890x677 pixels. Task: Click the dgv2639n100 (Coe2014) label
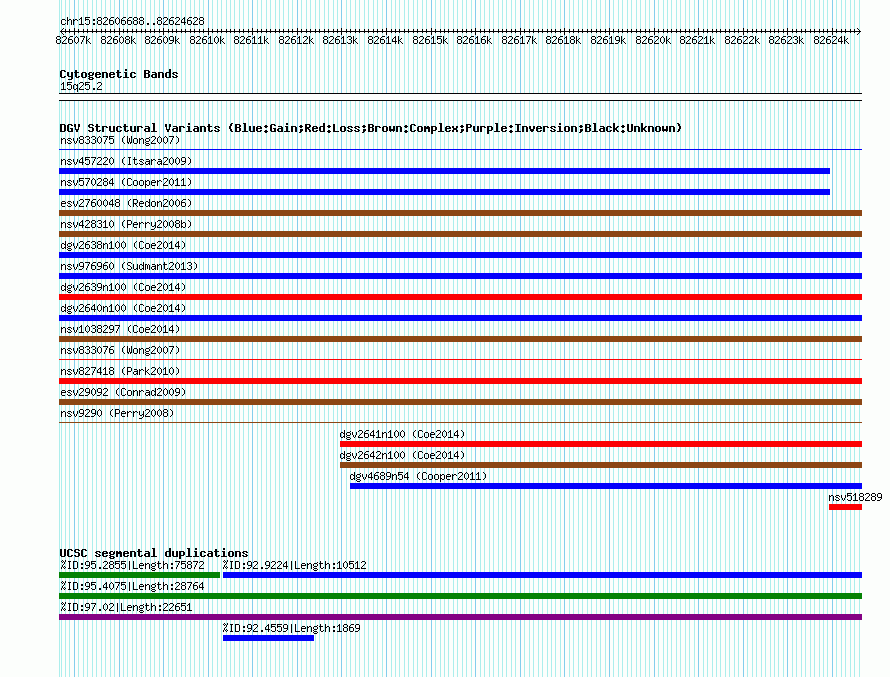coord(123,287)
